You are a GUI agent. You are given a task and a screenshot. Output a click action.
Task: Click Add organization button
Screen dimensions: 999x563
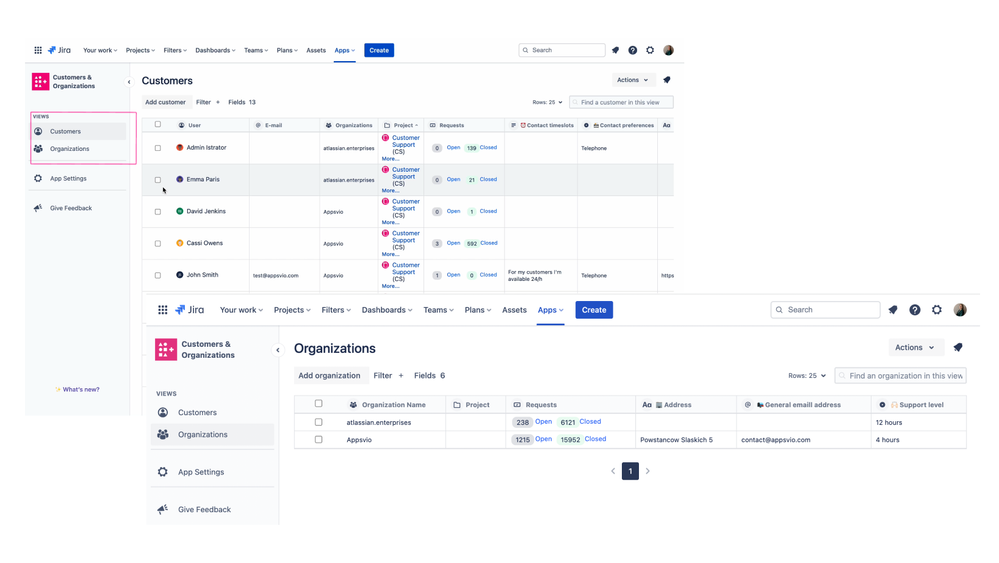[x=329, y=376]
